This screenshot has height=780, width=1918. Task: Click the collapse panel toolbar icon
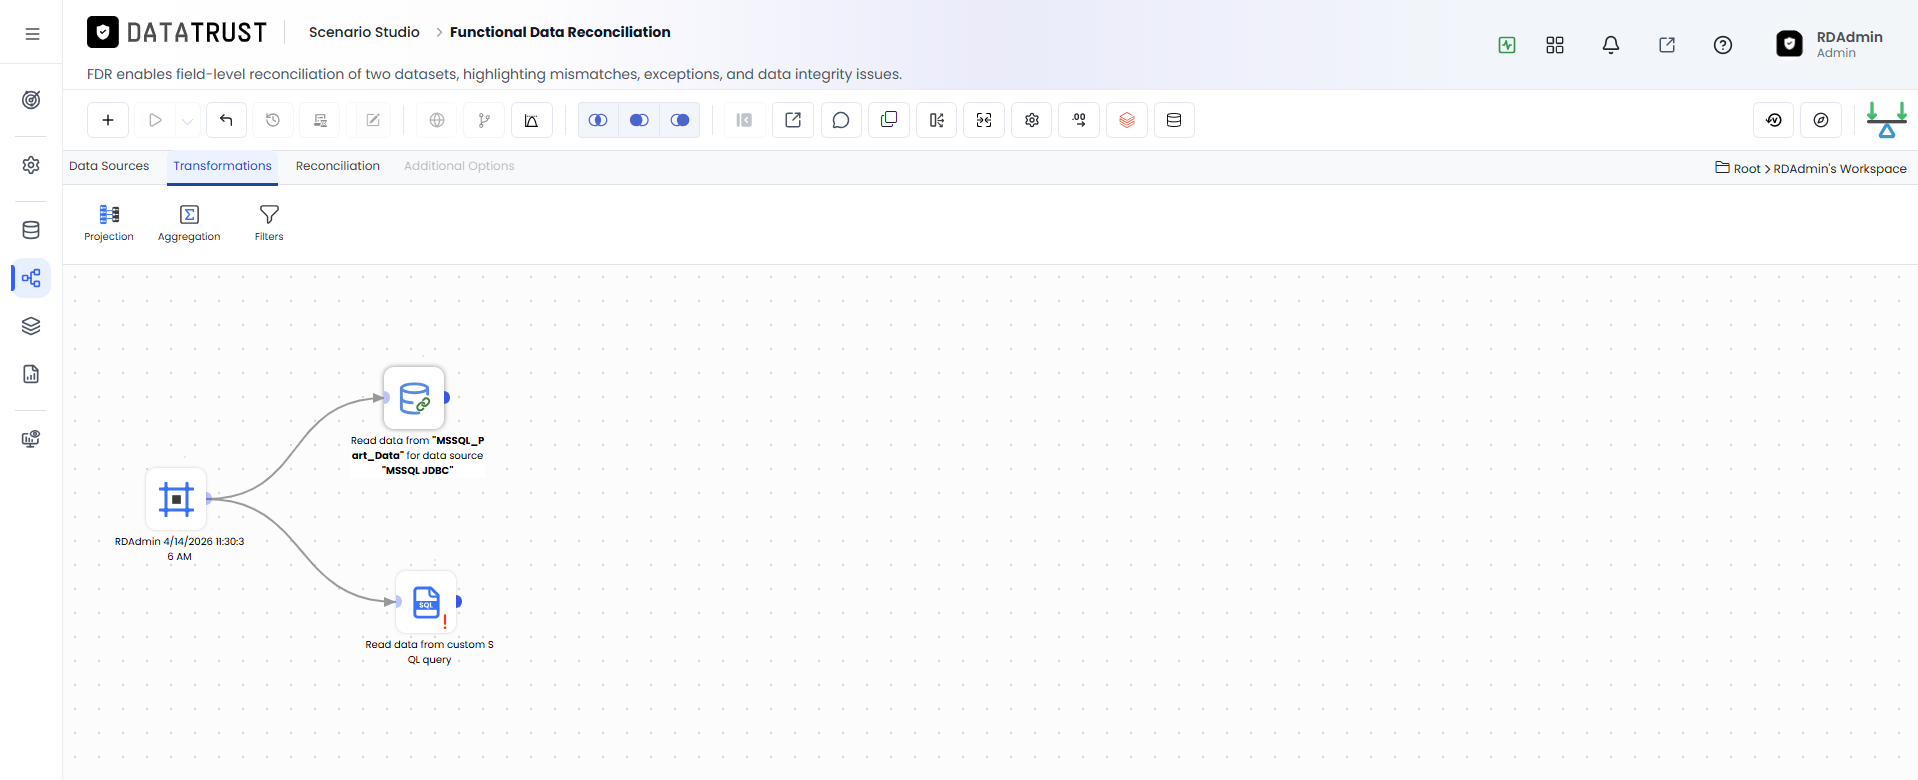click(744, 120)
